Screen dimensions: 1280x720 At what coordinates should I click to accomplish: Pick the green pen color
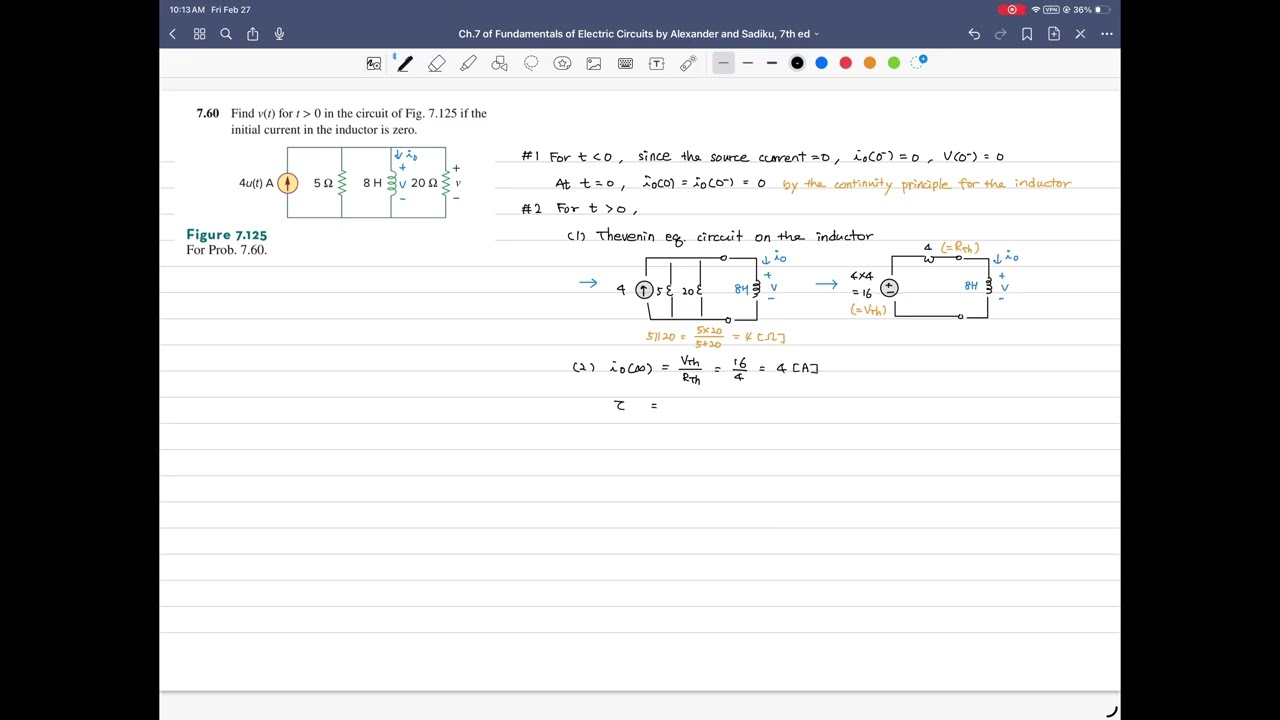[894, 63]
